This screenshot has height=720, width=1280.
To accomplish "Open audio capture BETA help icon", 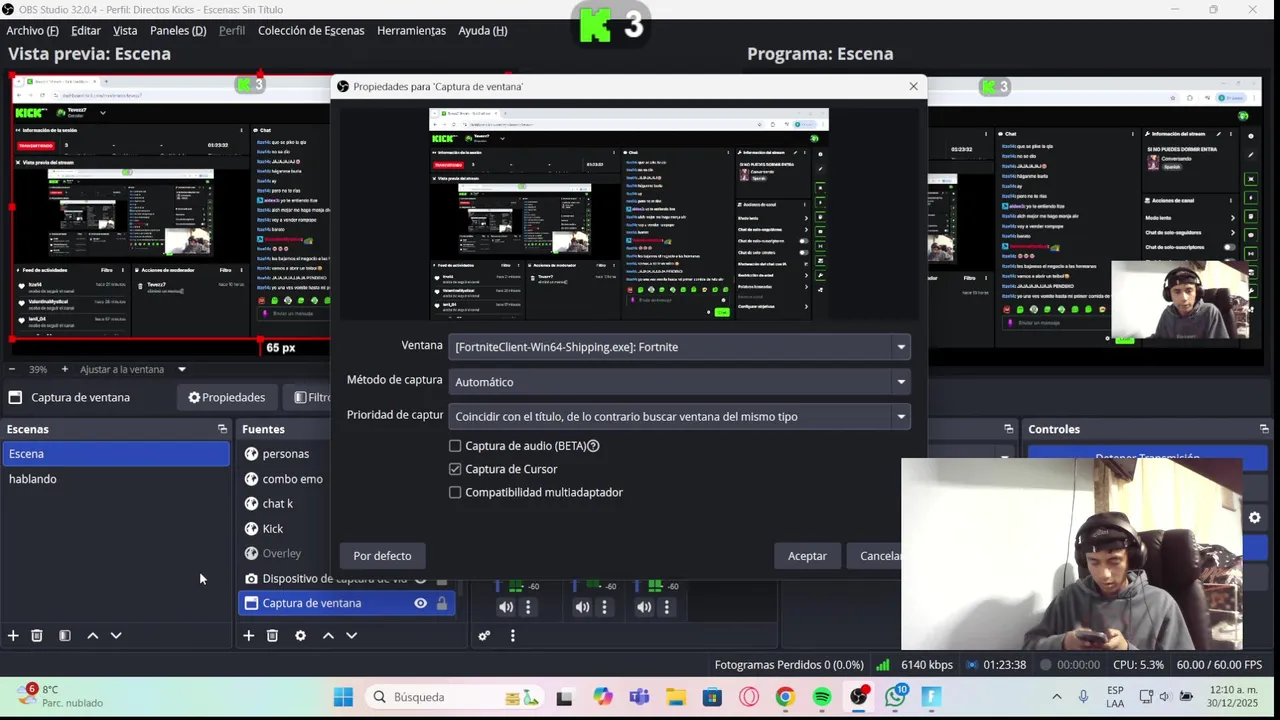I will click(x=593, y=446).
